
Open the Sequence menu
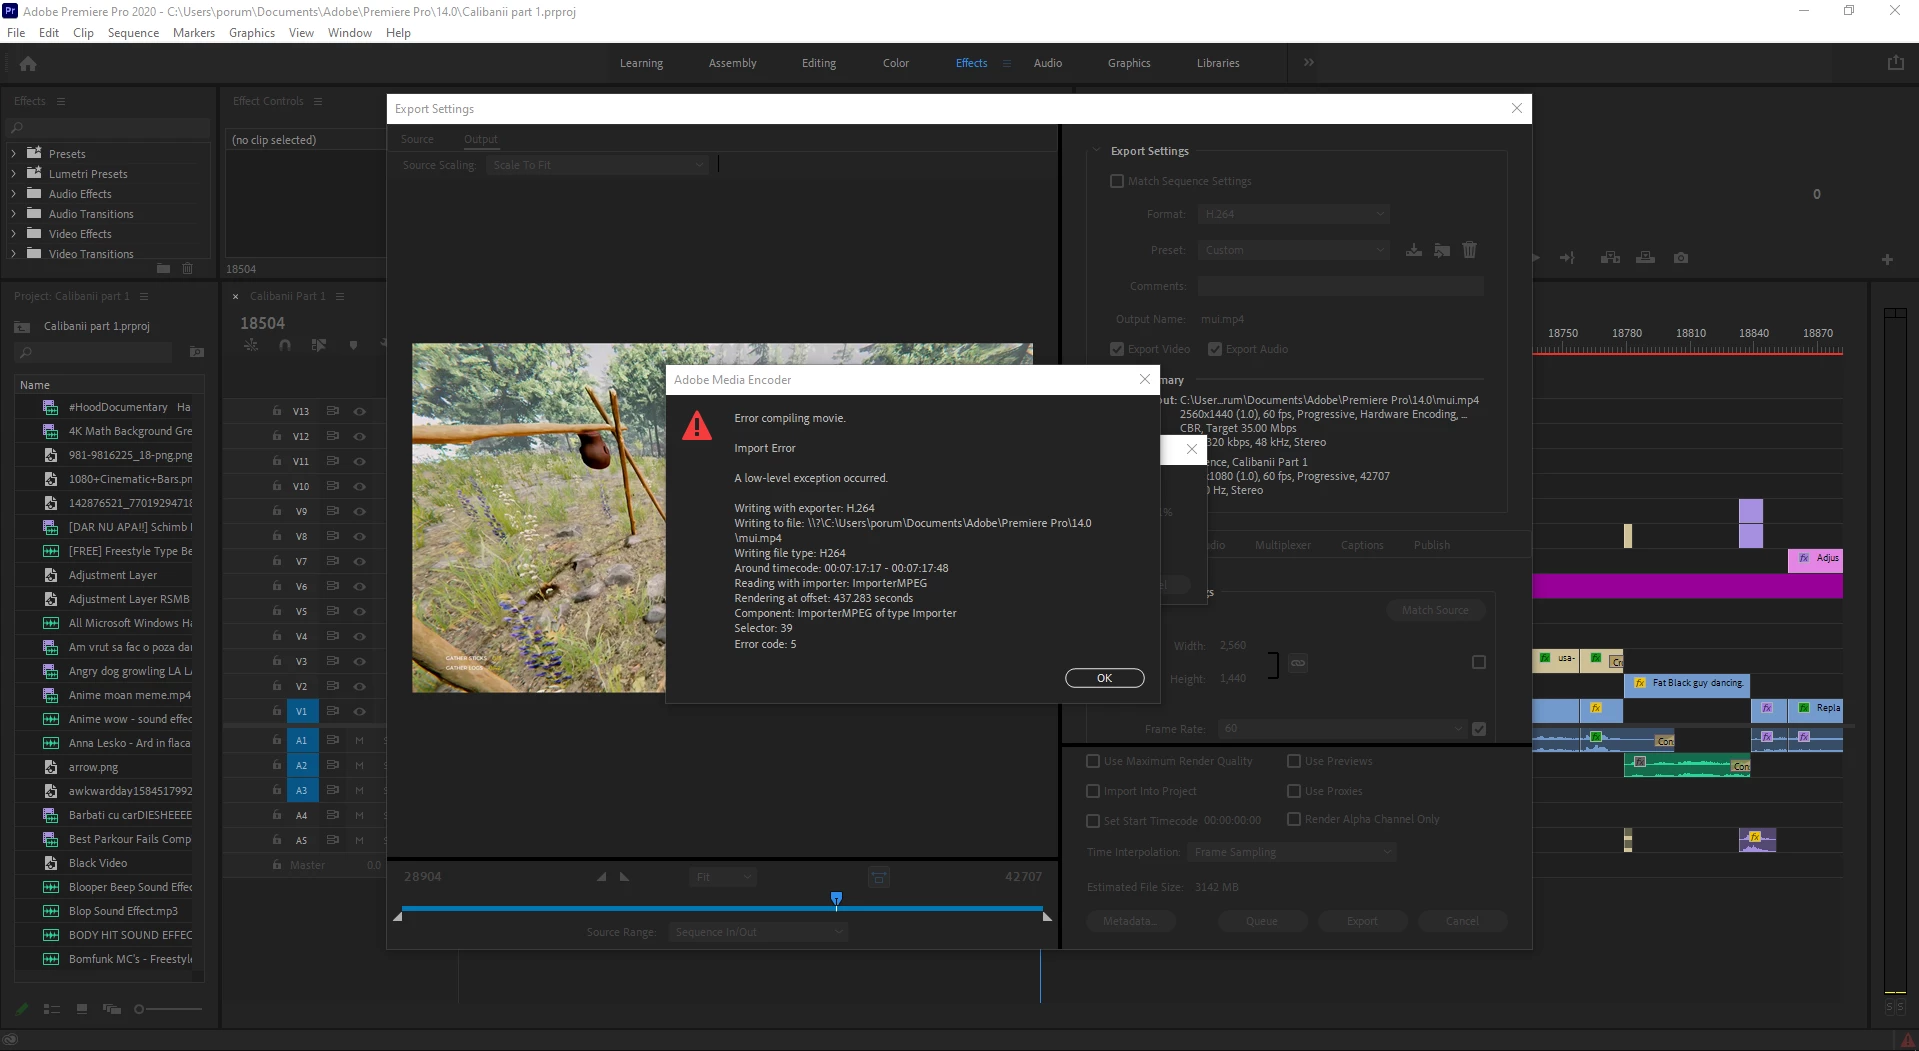pyautogui.click(x=133, y=32)
